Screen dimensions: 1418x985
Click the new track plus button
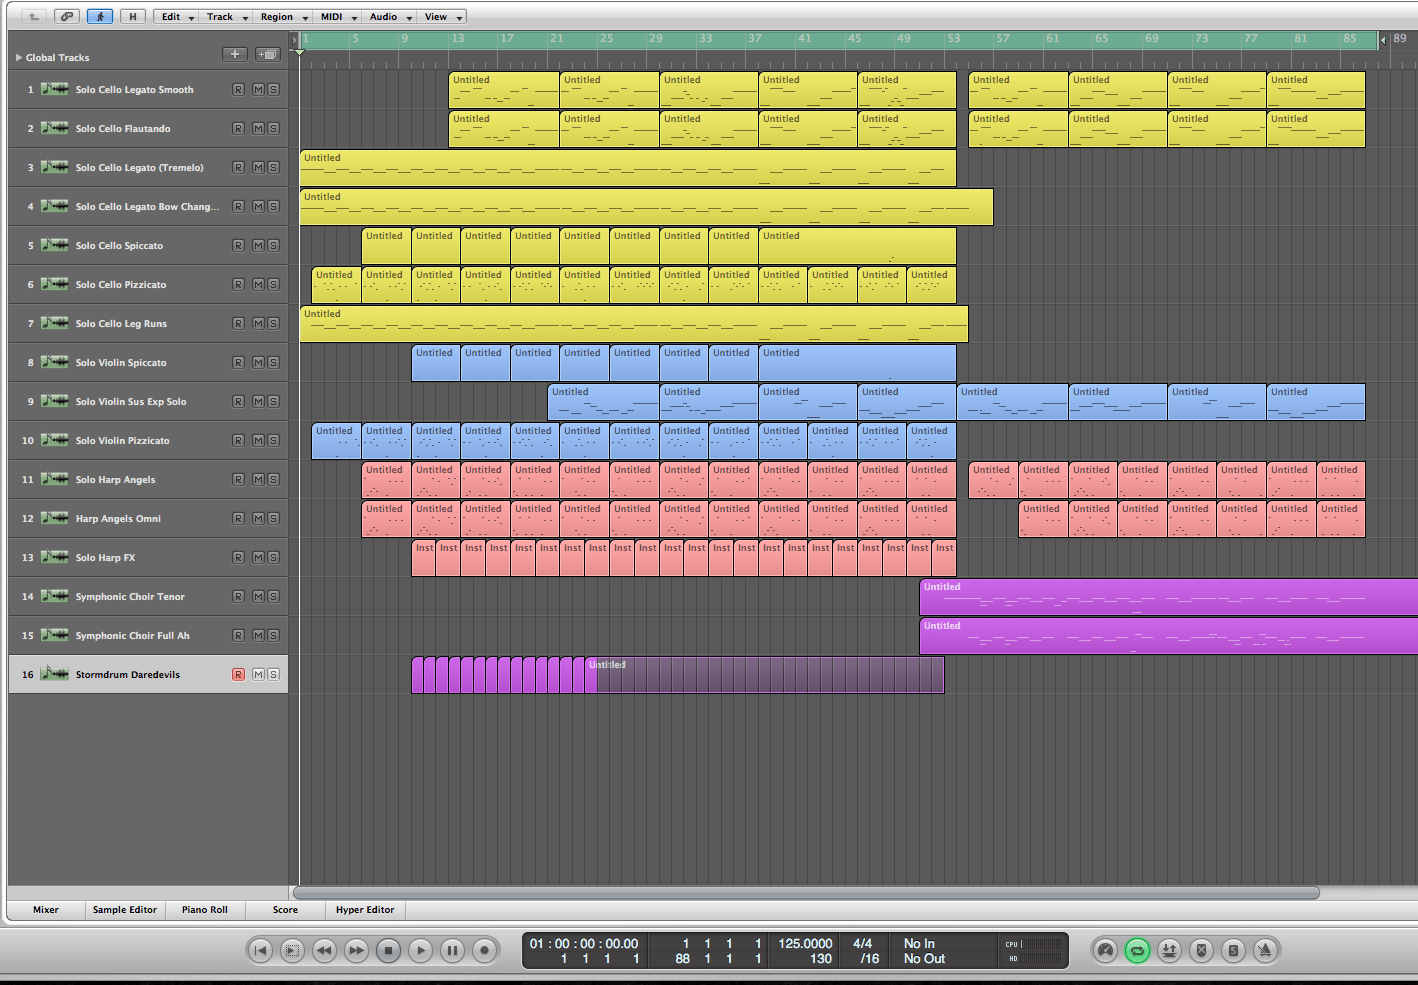pyautogui.click(x=235, y=54)
